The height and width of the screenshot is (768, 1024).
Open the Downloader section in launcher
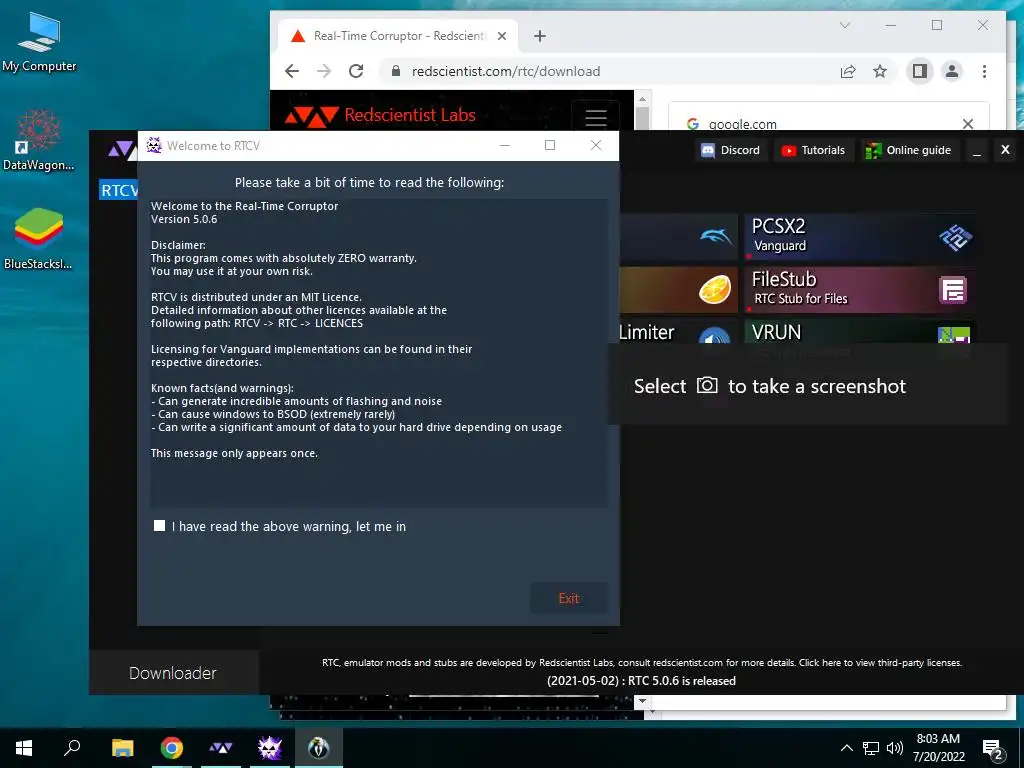tap(173, 673)
